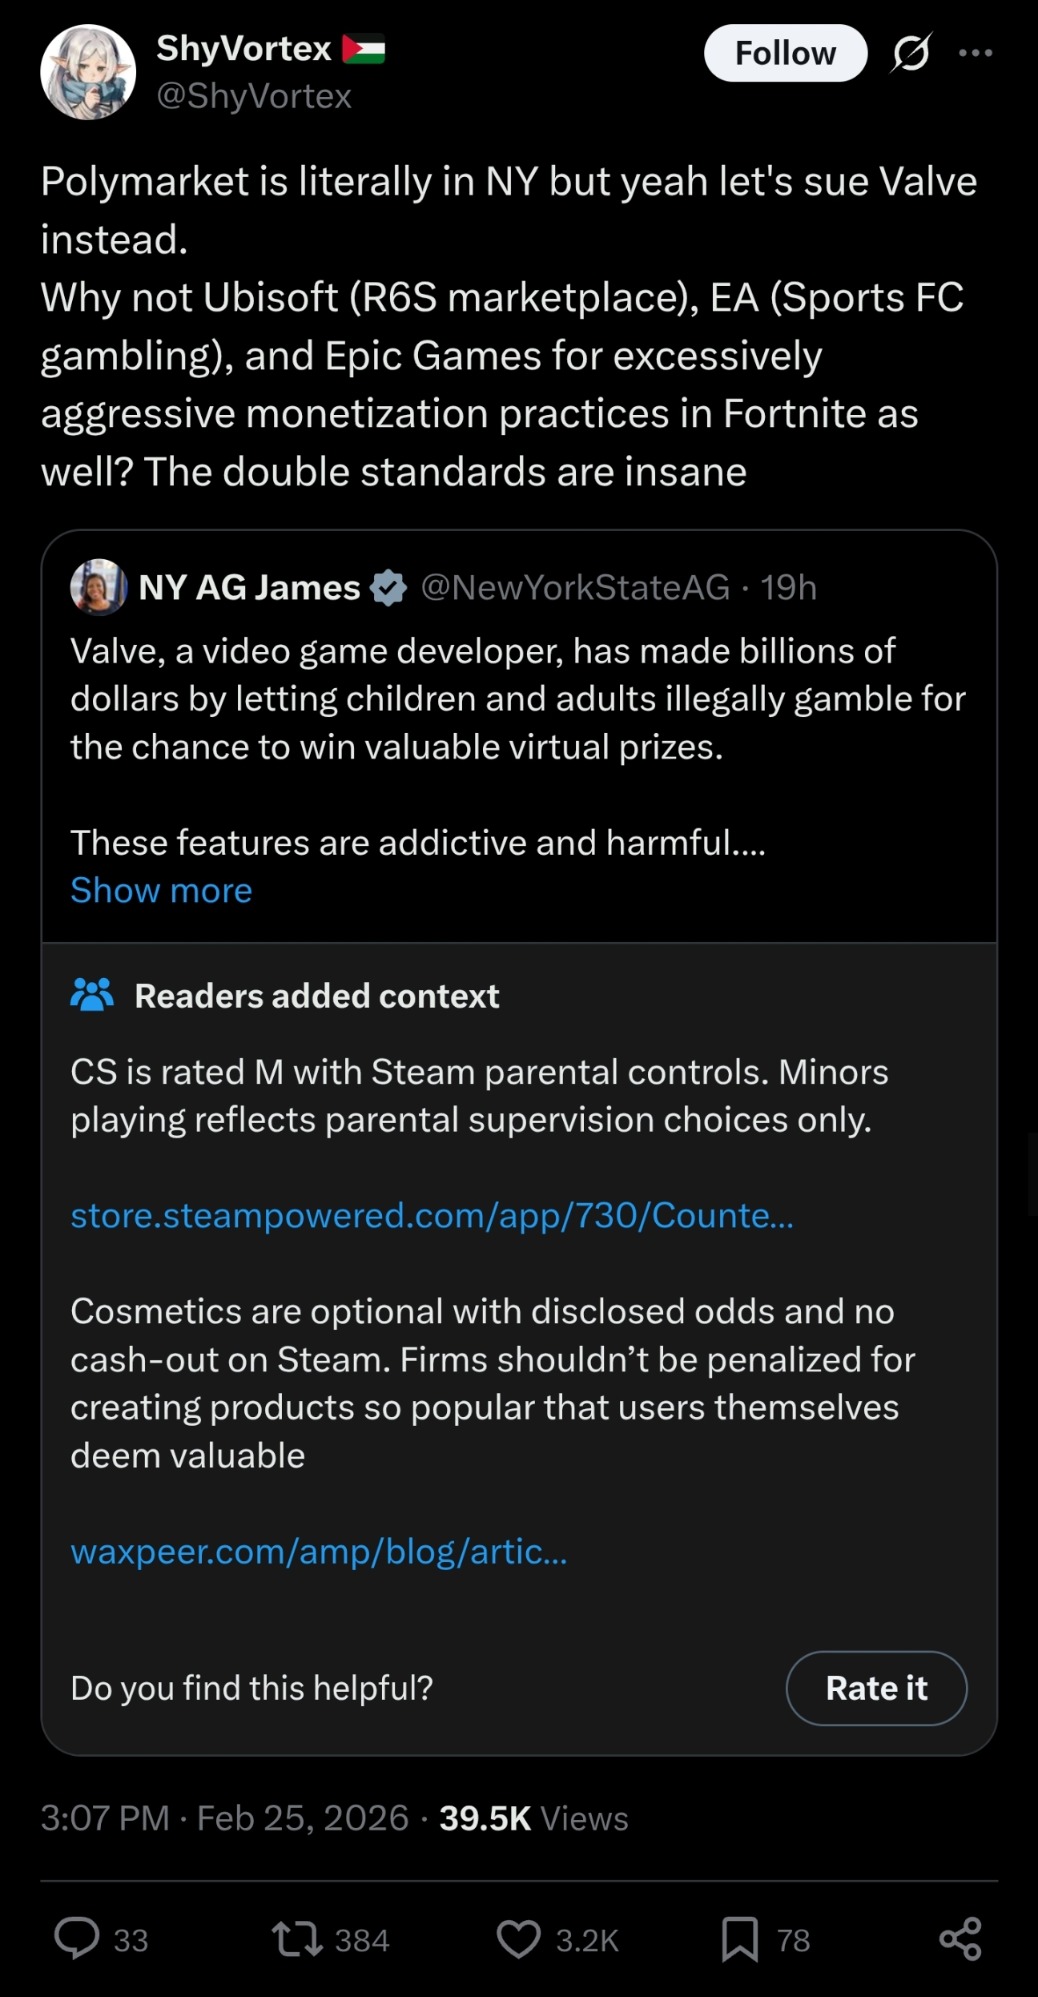The height and width of the screenshot is (1997, 1038).
Task: Click the Readers added context people icon
Action: coord(92,995)
